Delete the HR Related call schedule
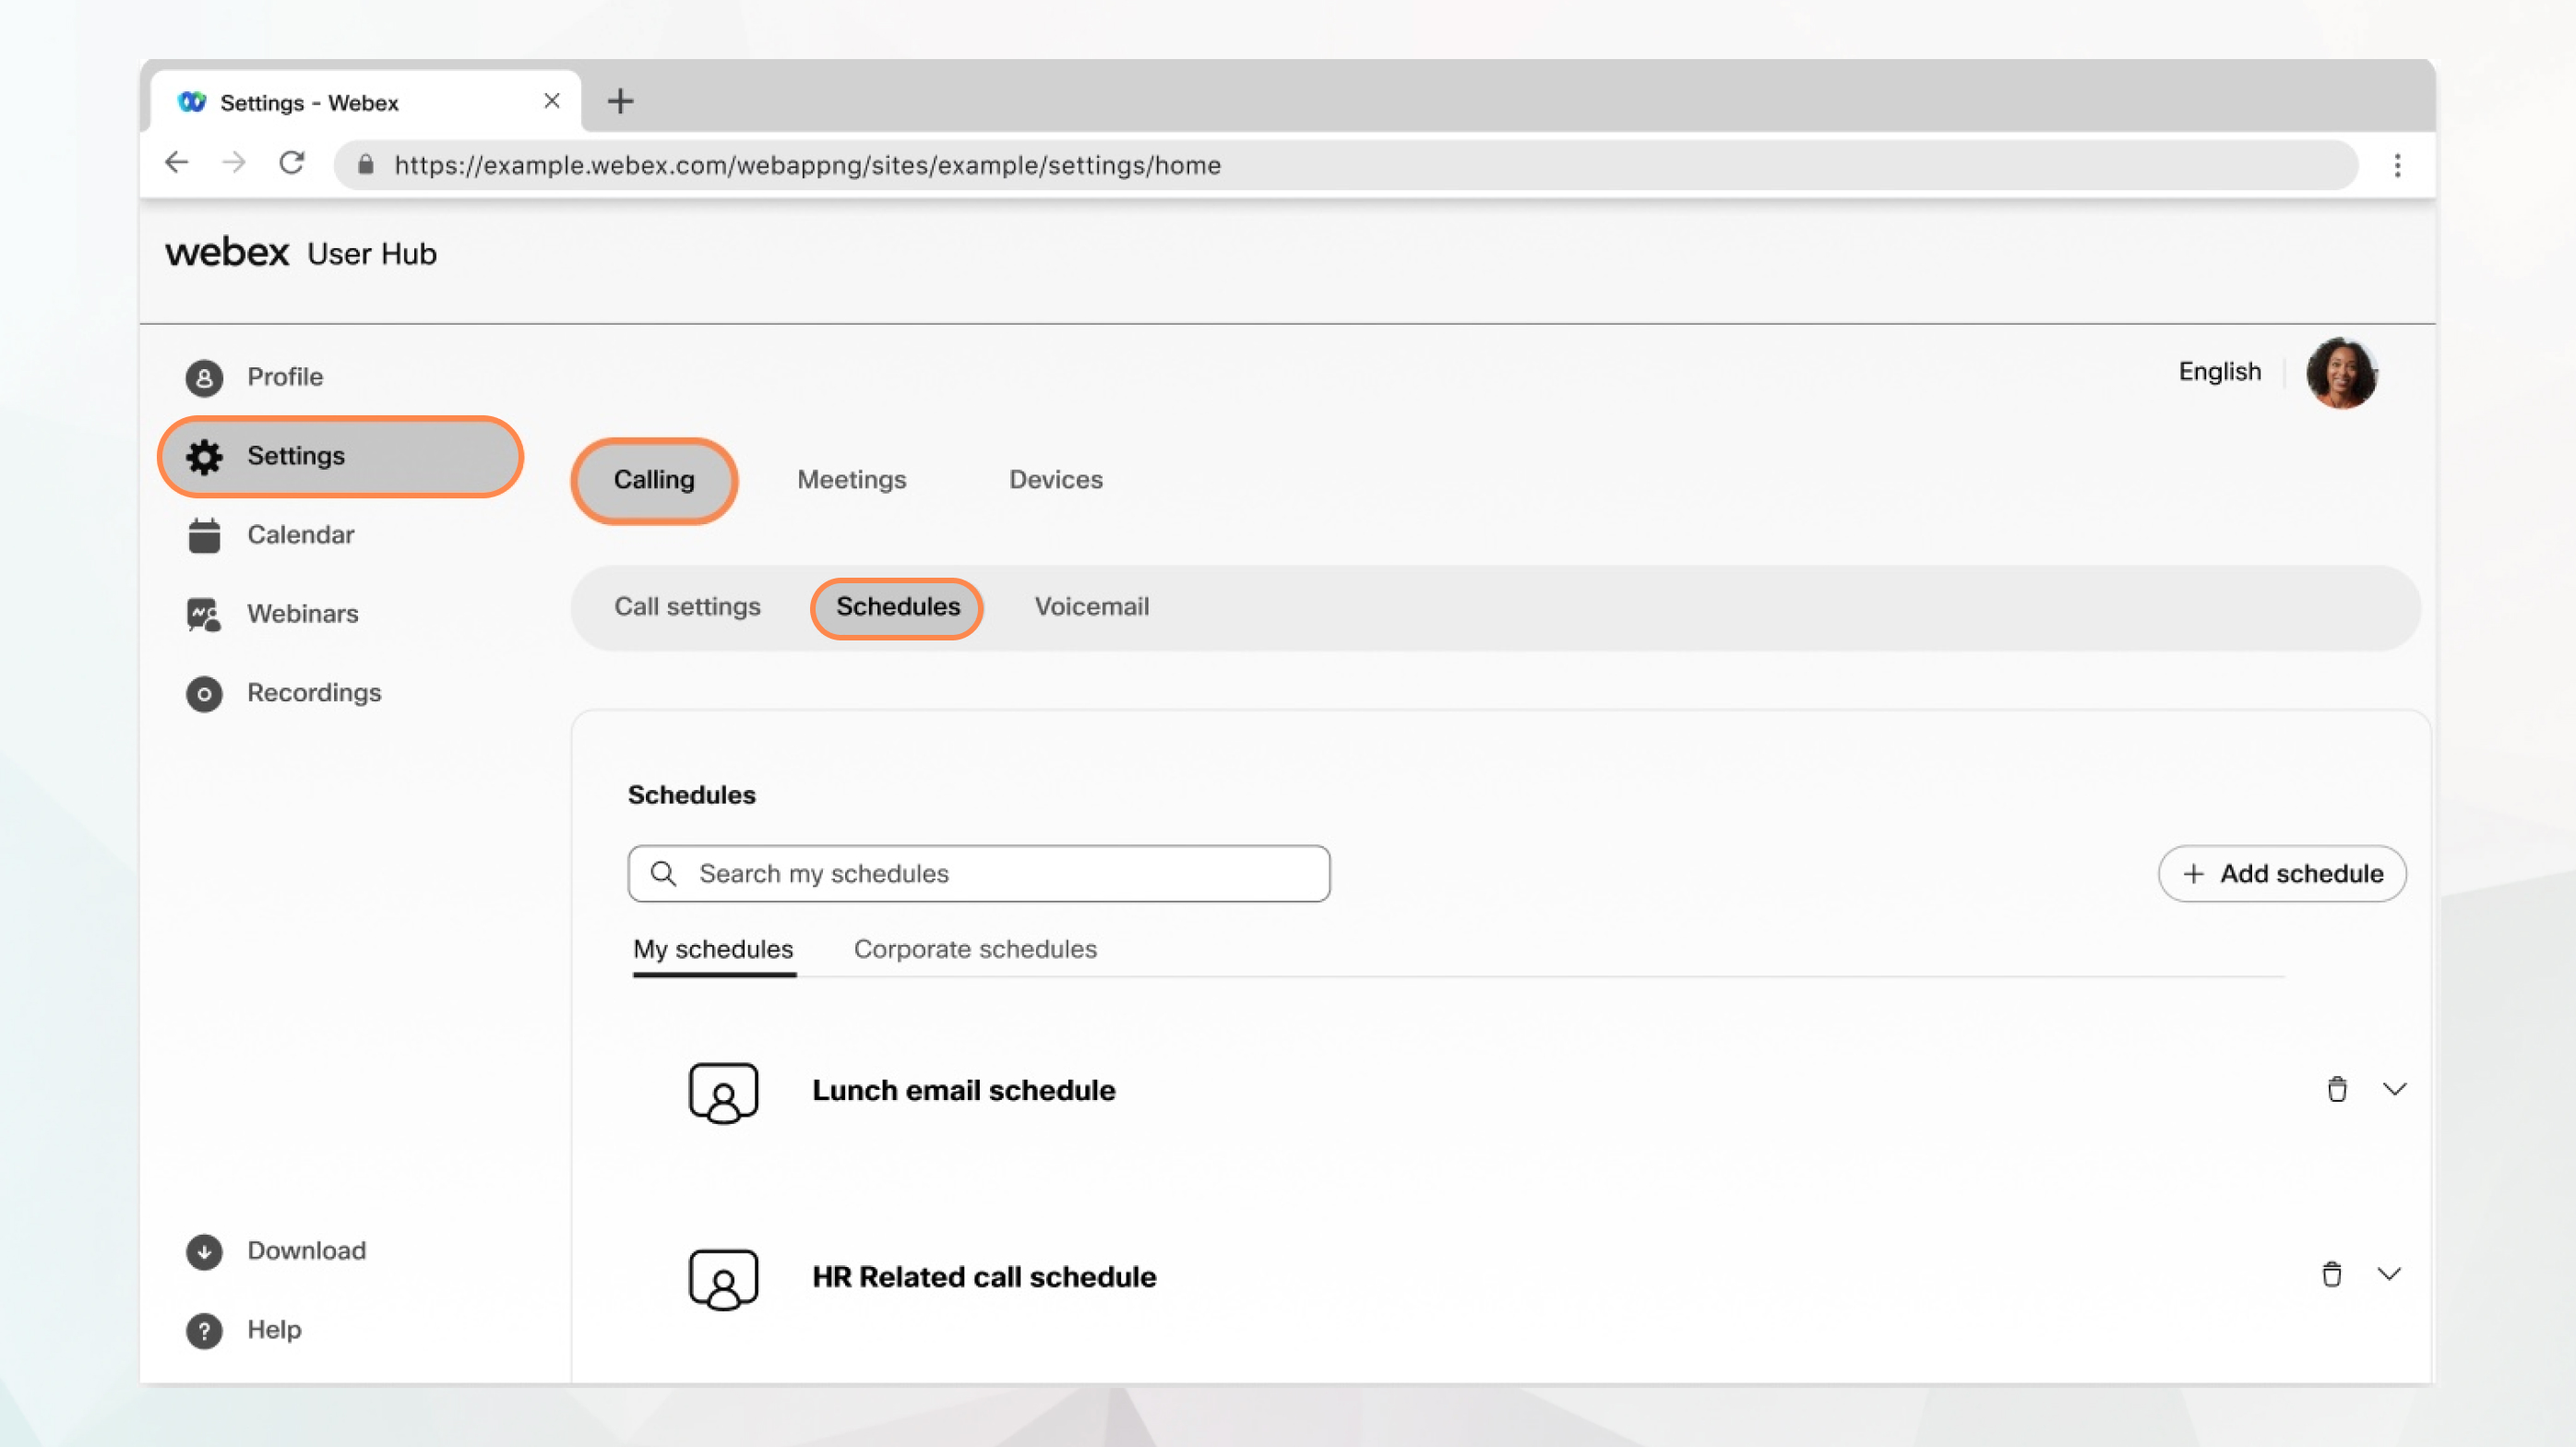The height and width of the screenshot is (1447, 2576). pyautogui.click(x=2333, y=1275)
